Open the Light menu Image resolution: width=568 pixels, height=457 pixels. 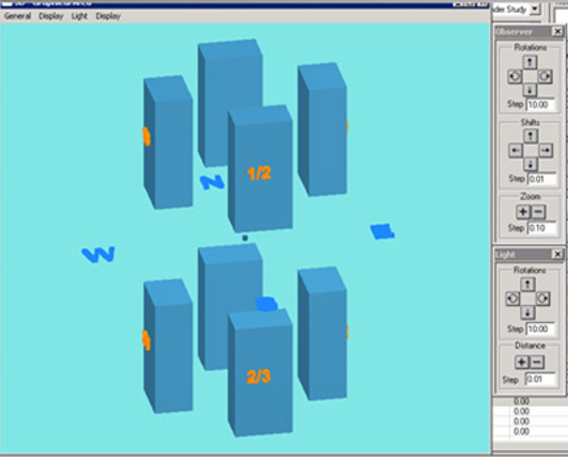tap(80, 16)
